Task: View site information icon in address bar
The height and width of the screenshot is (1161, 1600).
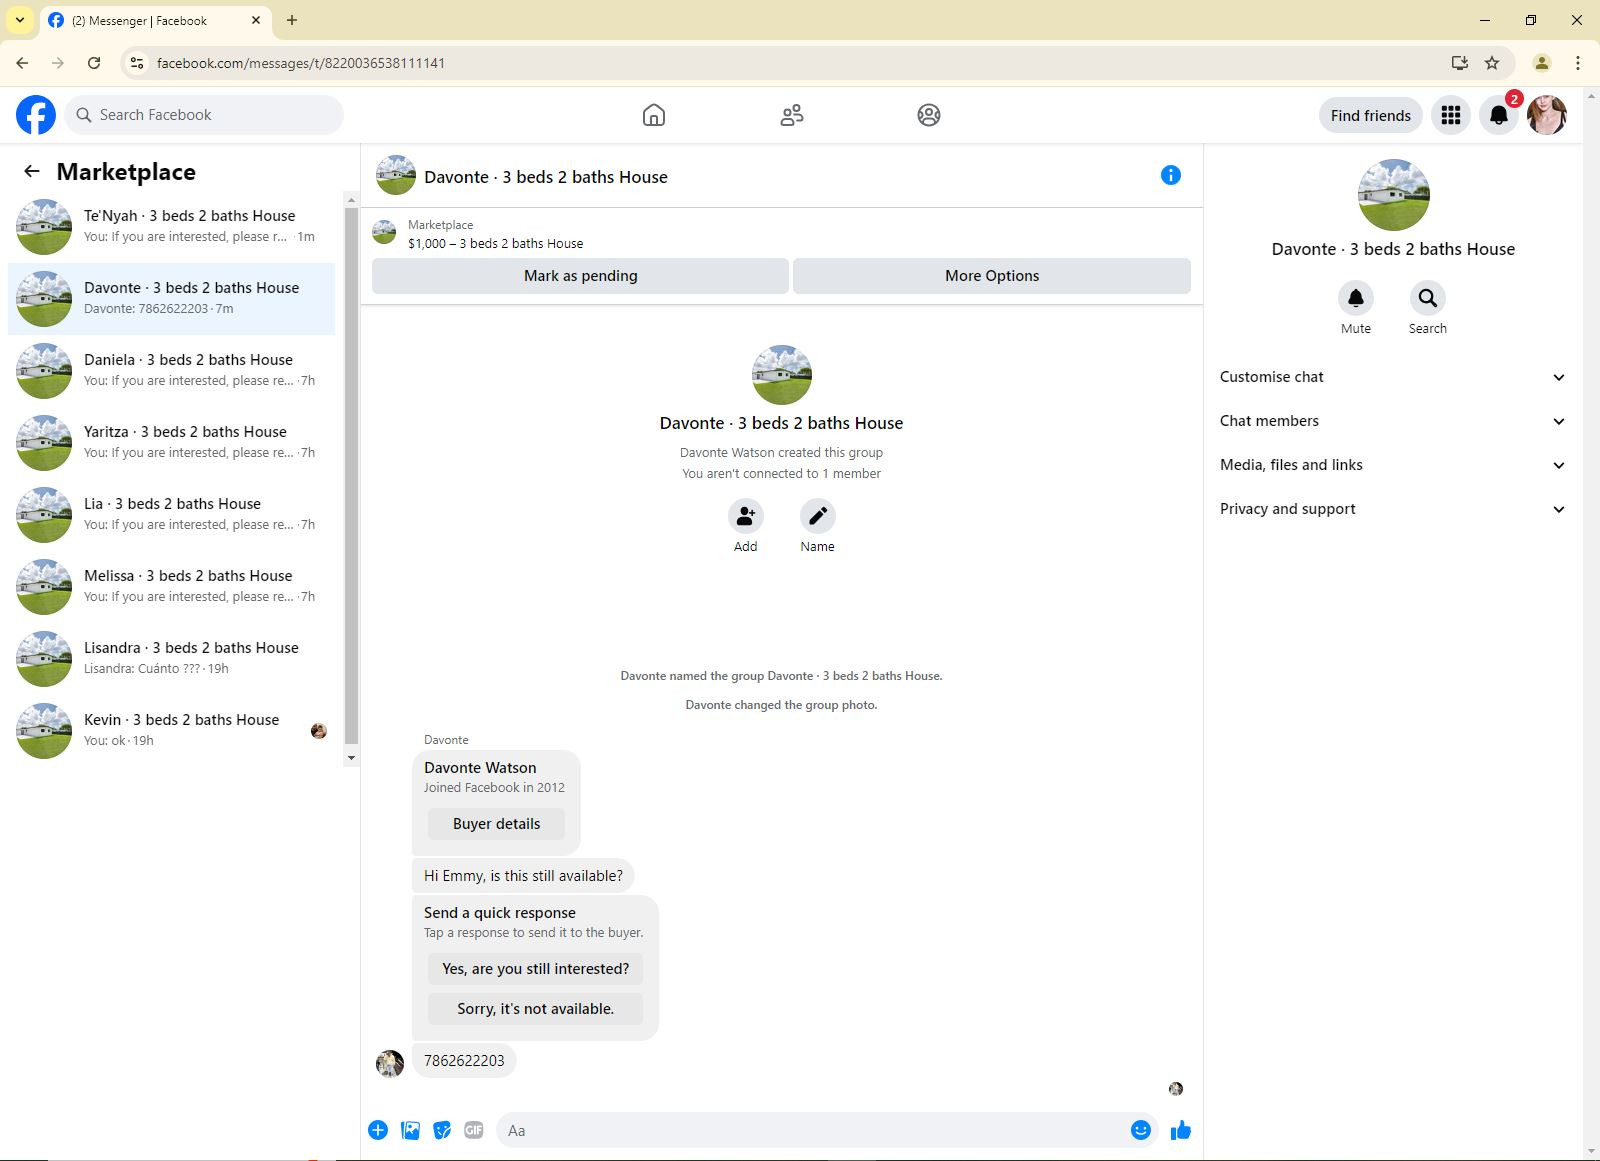Action: pos(137,63)
